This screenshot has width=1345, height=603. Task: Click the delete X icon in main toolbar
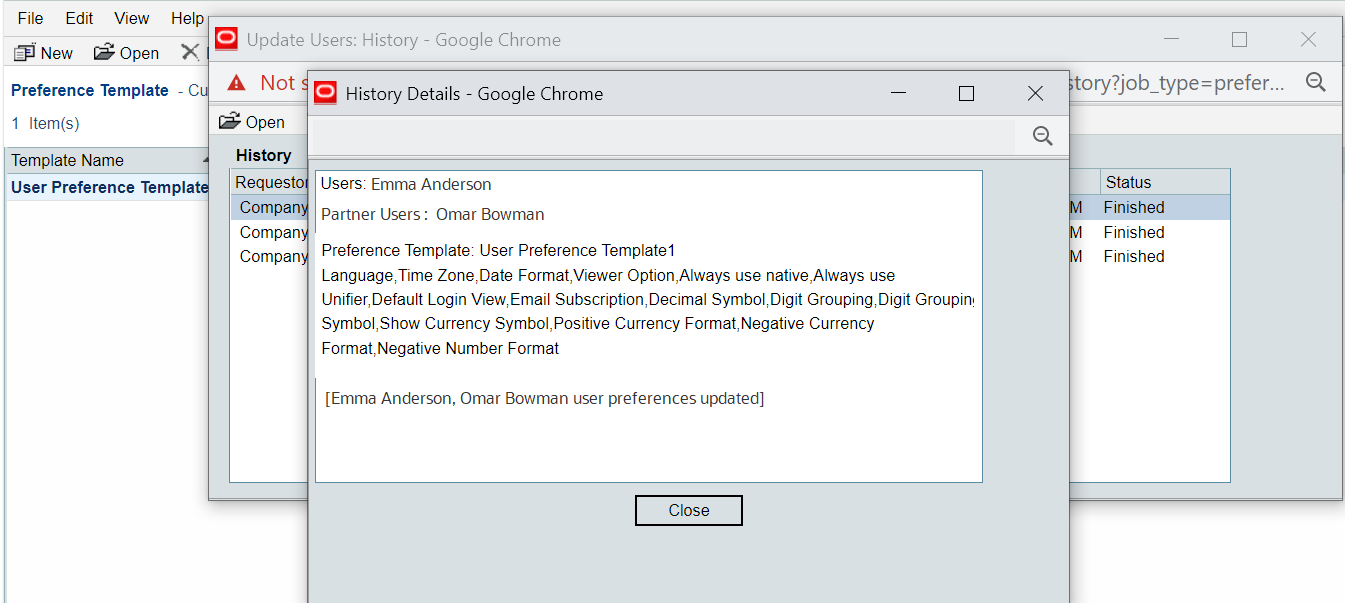coord(190,52)
